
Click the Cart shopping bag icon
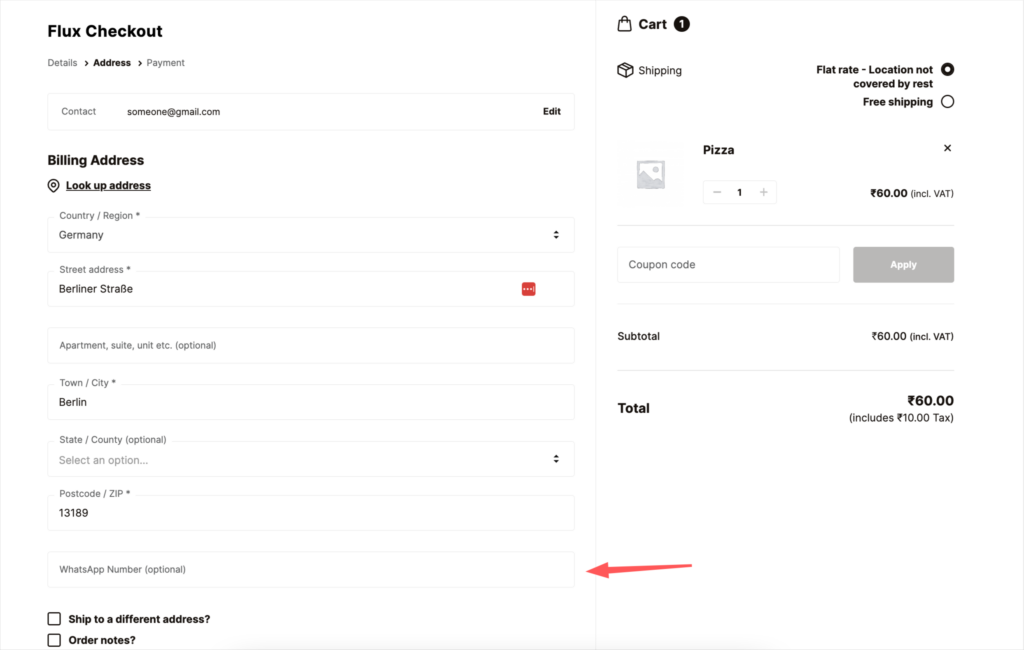click(625, 23)
